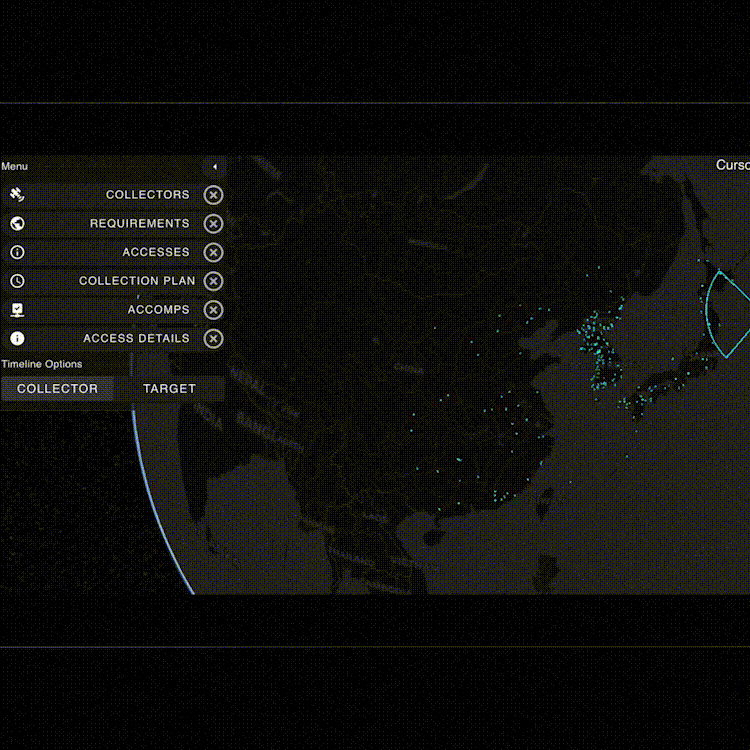The height and width of the screenshot is (750, 750).
Task: Switch timeline option to TARGET
Action: [169, 388]
